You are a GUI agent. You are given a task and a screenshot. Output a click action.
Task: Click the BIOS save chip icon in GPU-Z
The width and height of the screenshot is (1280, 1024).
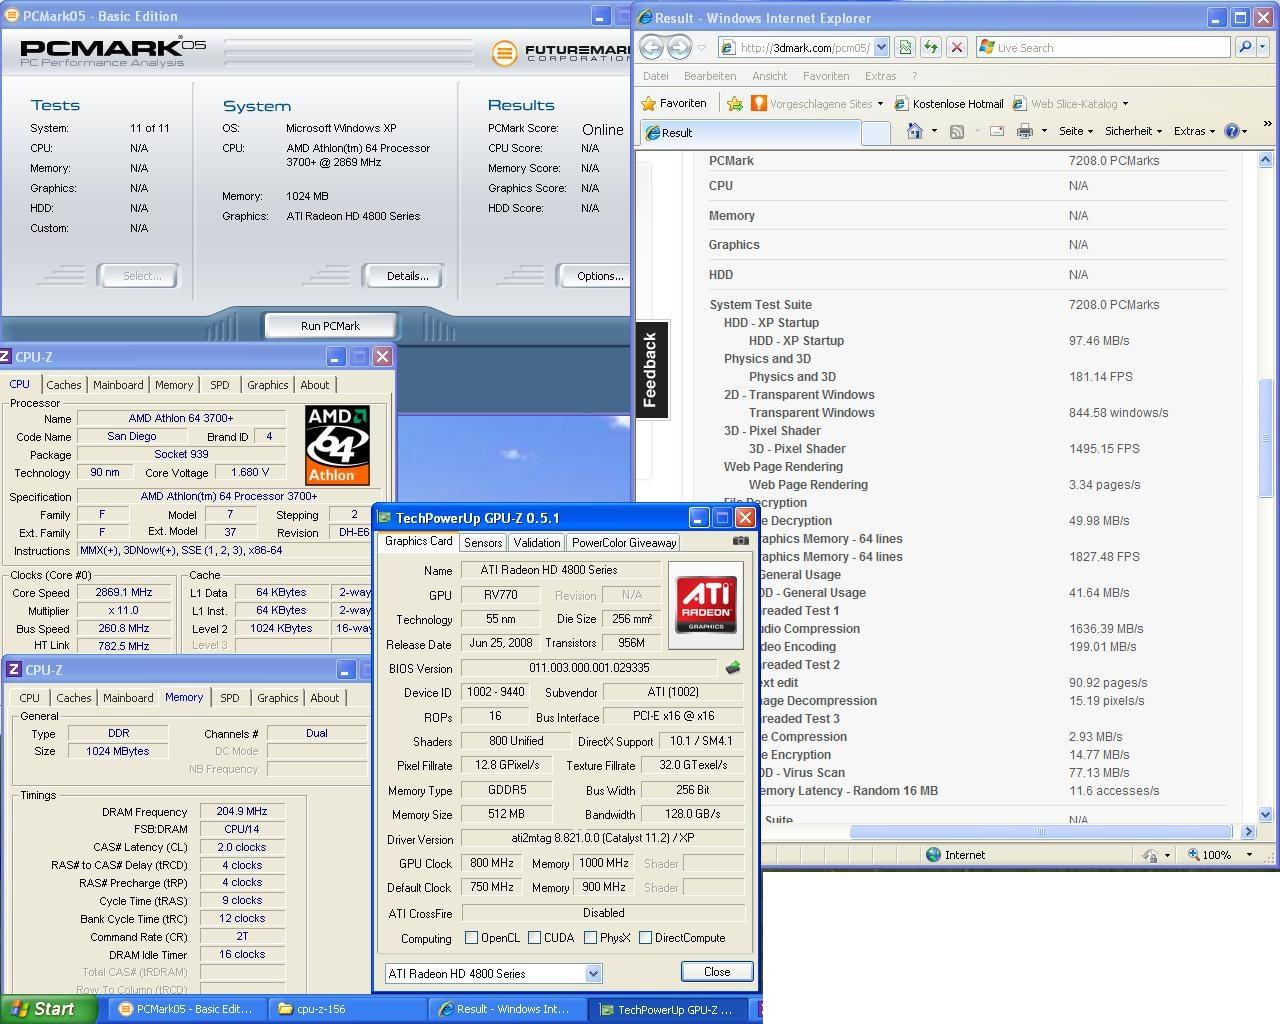[x=733, y=668]
